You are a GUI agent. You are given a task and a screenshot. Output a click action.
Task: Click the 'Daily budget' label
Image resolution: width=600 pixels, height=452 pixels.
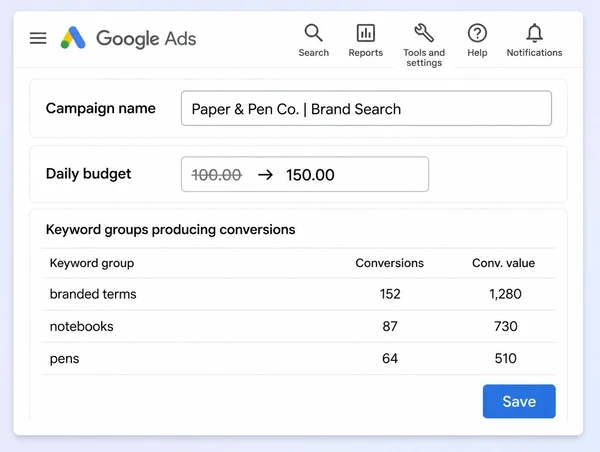(88, 174)
